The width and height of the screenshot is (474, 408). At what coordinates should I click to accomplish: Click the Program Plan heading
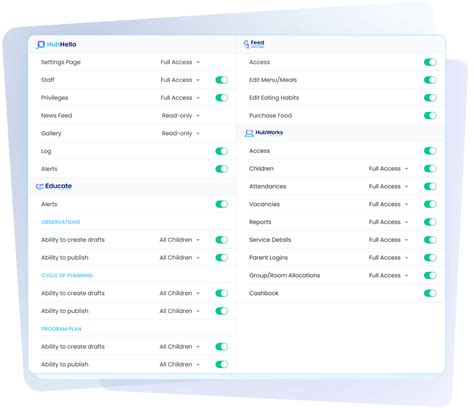61,329
